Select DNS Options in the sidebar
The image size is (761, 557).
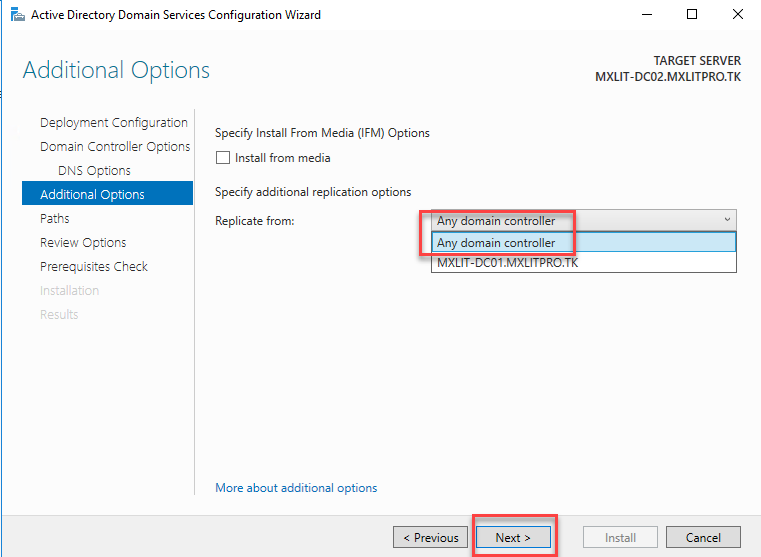coord(94,171)
